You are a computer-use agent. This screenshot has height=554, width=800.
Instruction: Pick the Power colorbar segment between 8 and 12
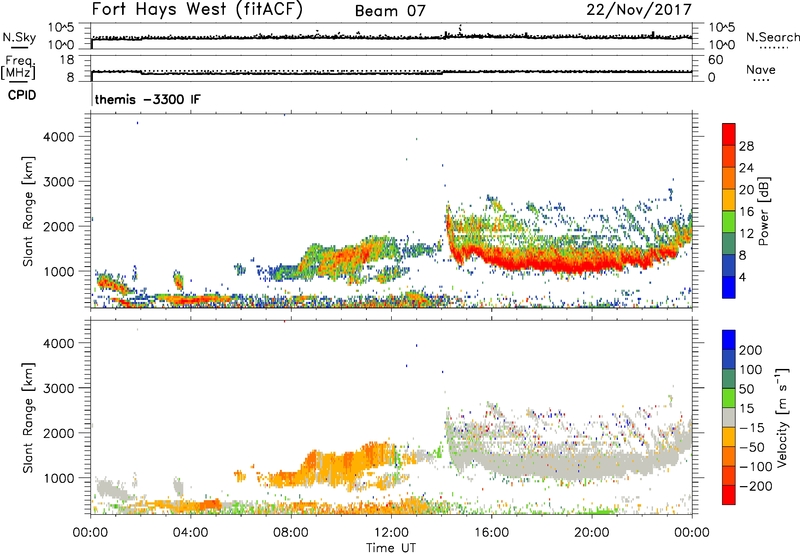[729, 243]
